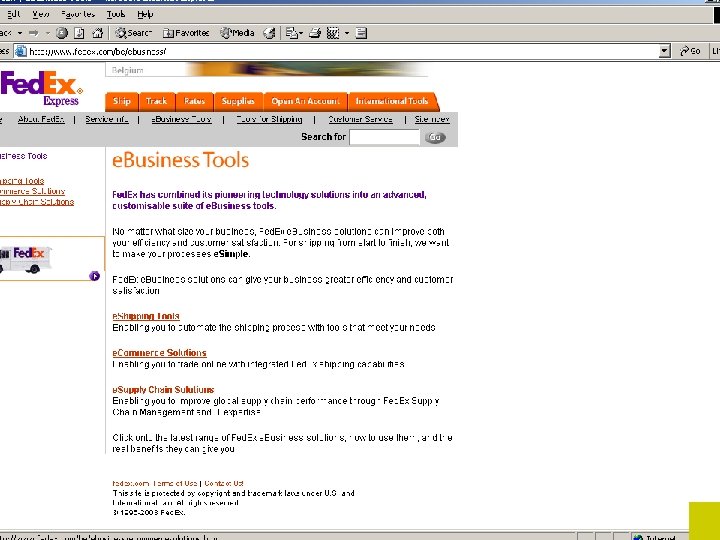The width and height of the screenshot is (720, 540).
Task: Open the fedex.com Terms of Use footer link
Action: [155, 483]
